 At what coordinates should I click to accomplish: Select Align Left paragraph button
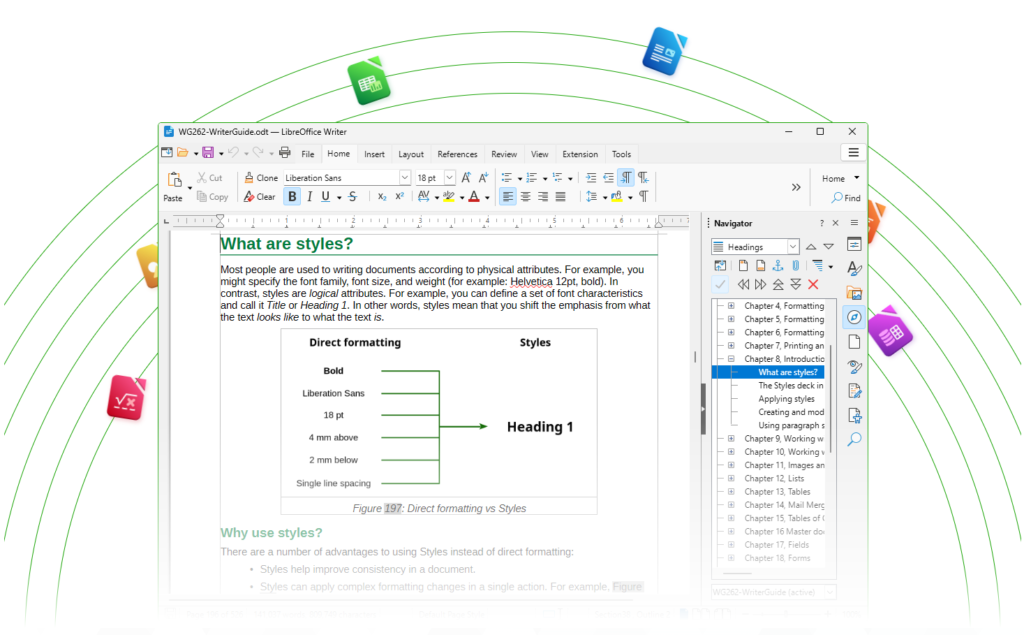507,197
